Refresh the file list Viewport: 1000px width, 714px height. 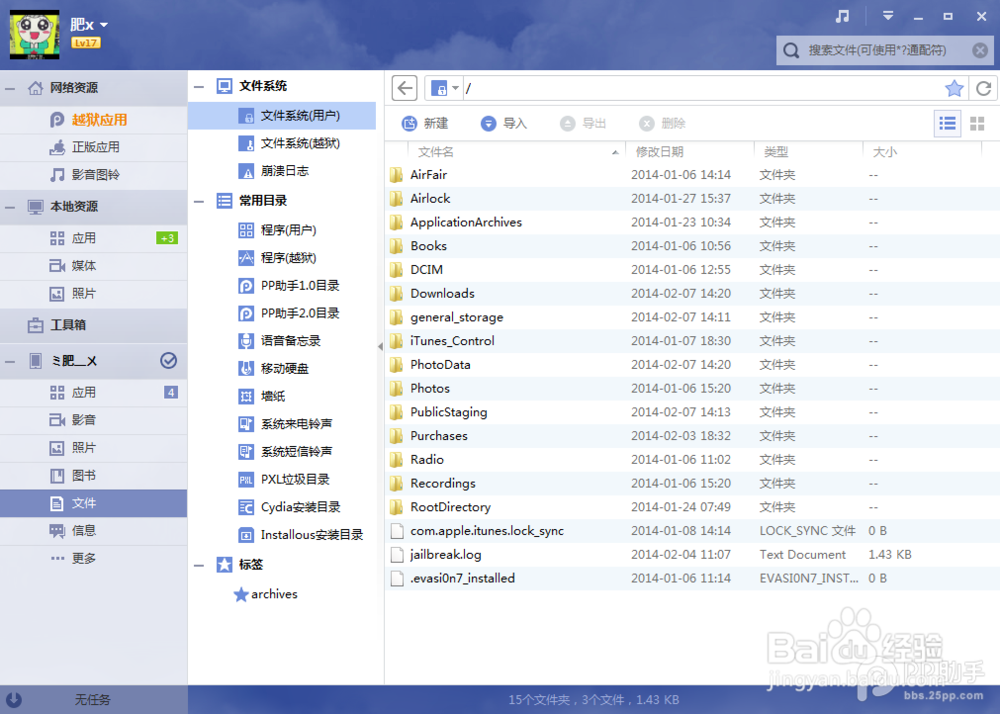[983, 88]
